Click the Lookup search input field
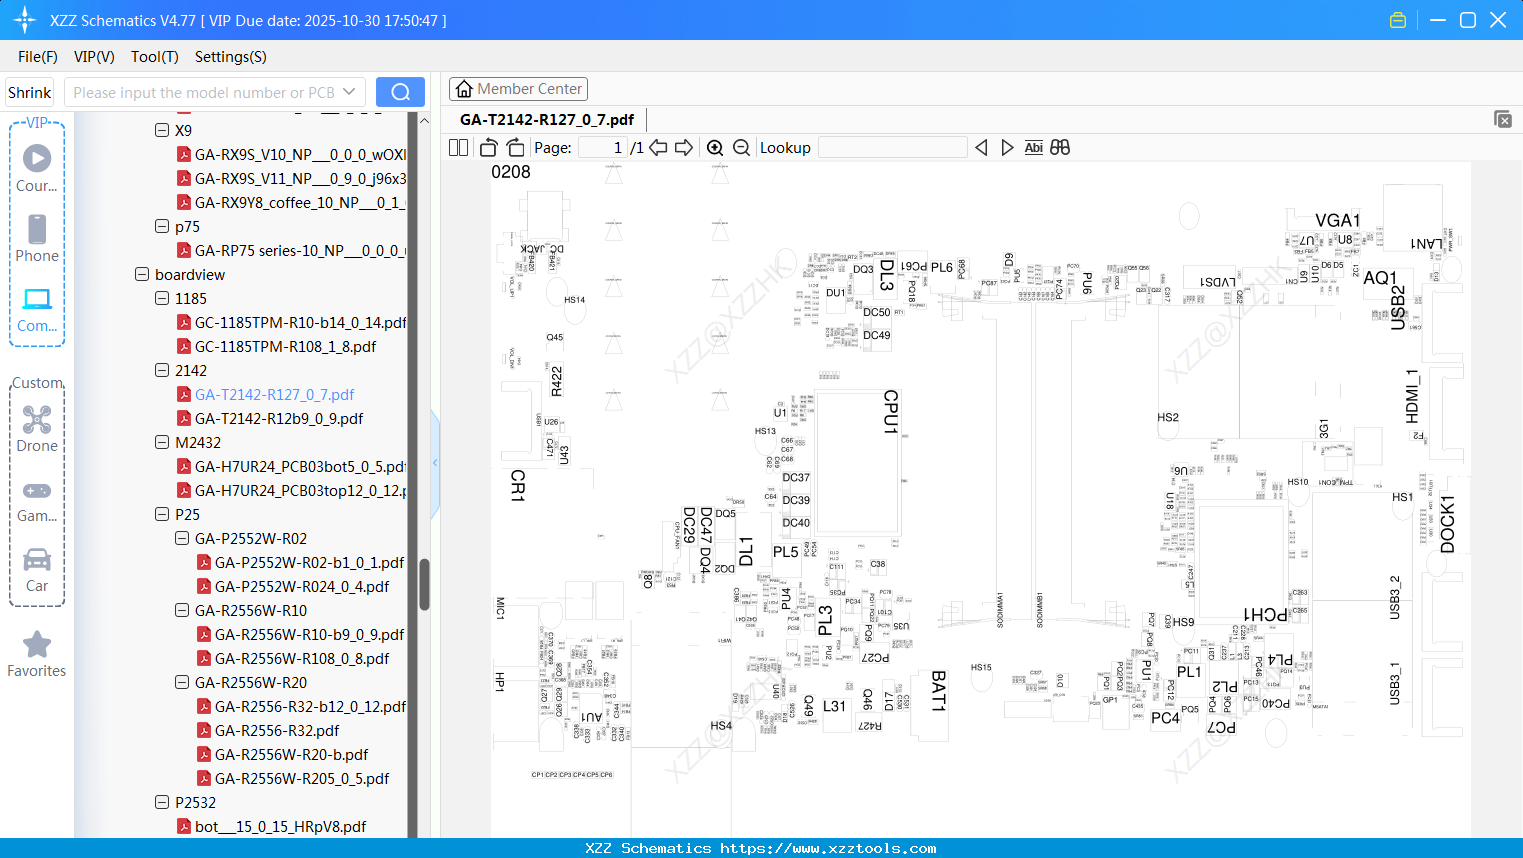The height and width of the screenshot is (858, 1523). [x=893, y=147]
